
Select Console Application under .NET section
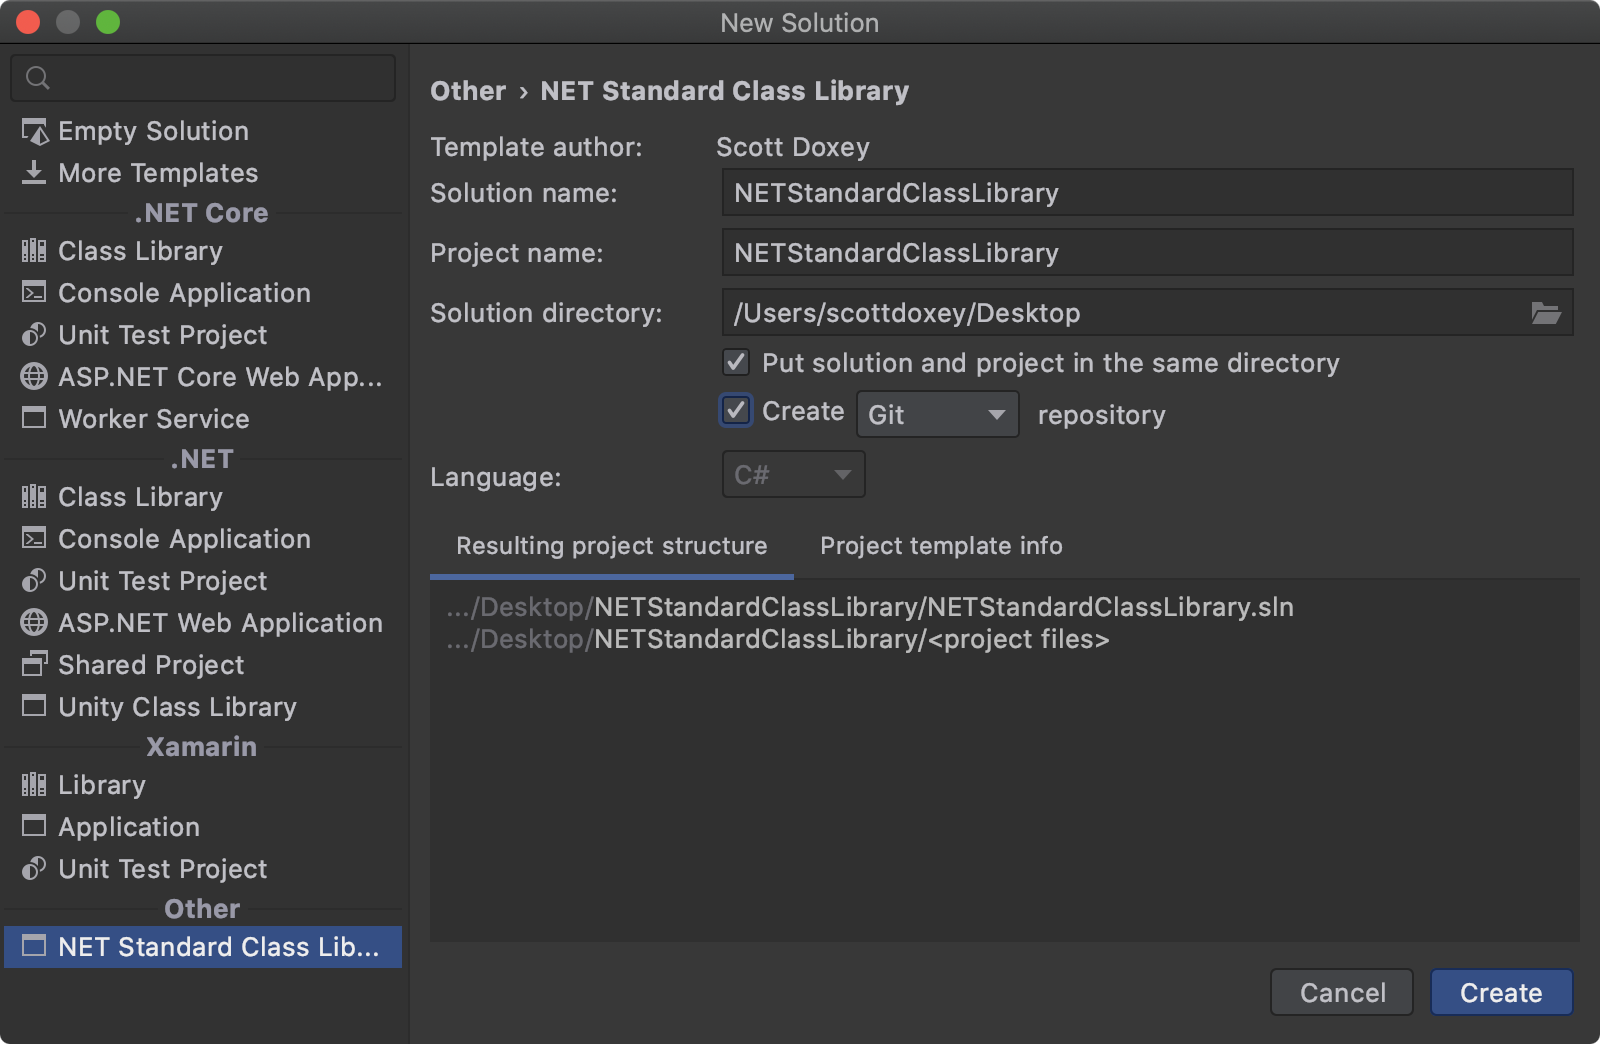tap(203, 539)
